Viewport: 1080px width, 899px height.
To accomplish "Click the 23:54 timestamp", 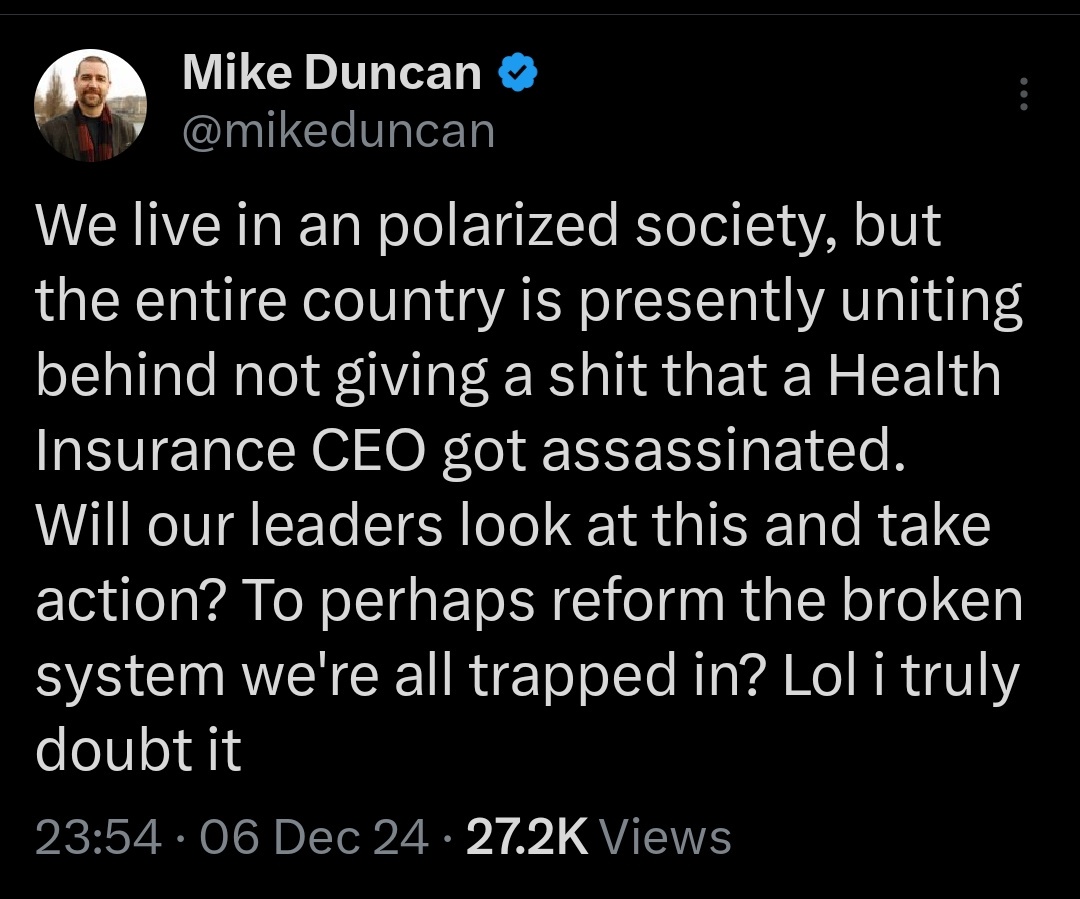I will (98, 837).
